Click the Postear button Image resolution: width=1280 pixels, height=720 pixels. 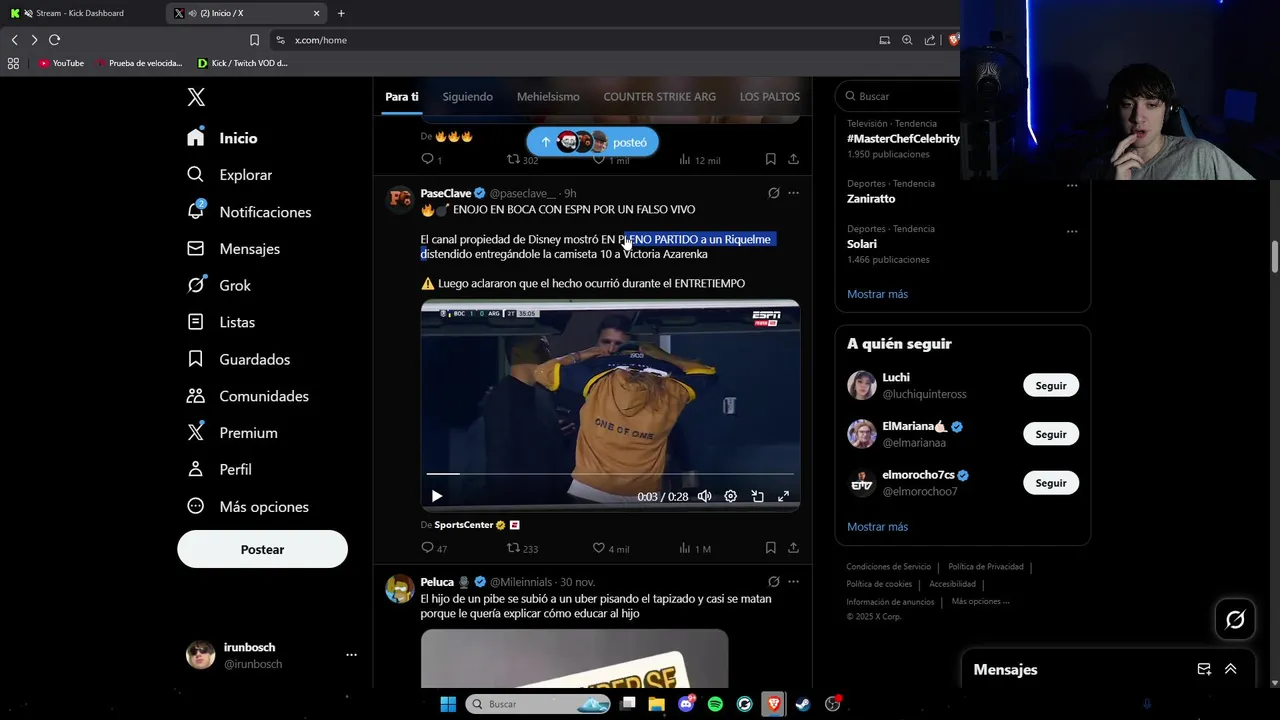[262, 549]
